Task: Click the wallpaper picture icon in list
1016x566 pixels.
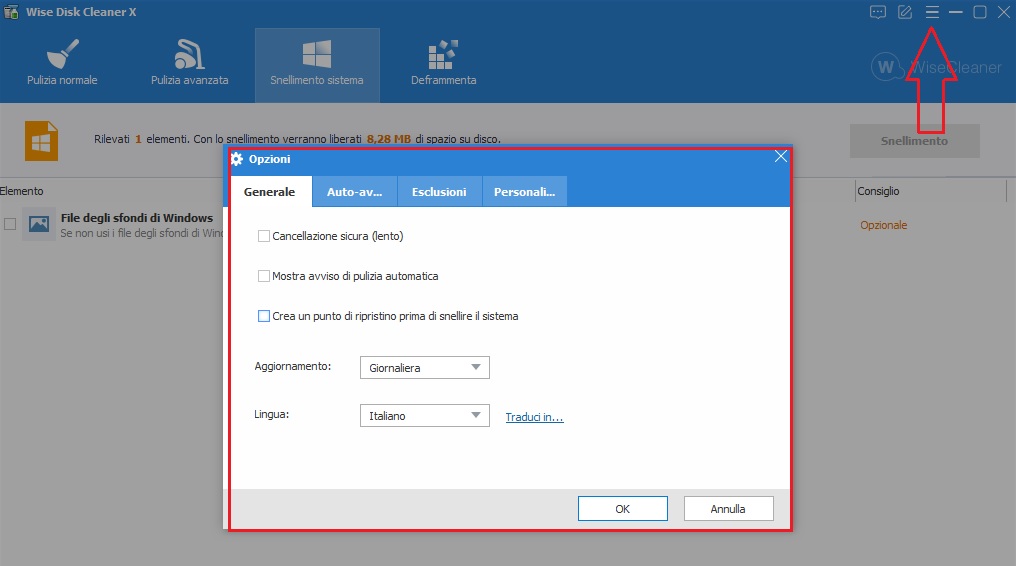Action: [39, 224]
